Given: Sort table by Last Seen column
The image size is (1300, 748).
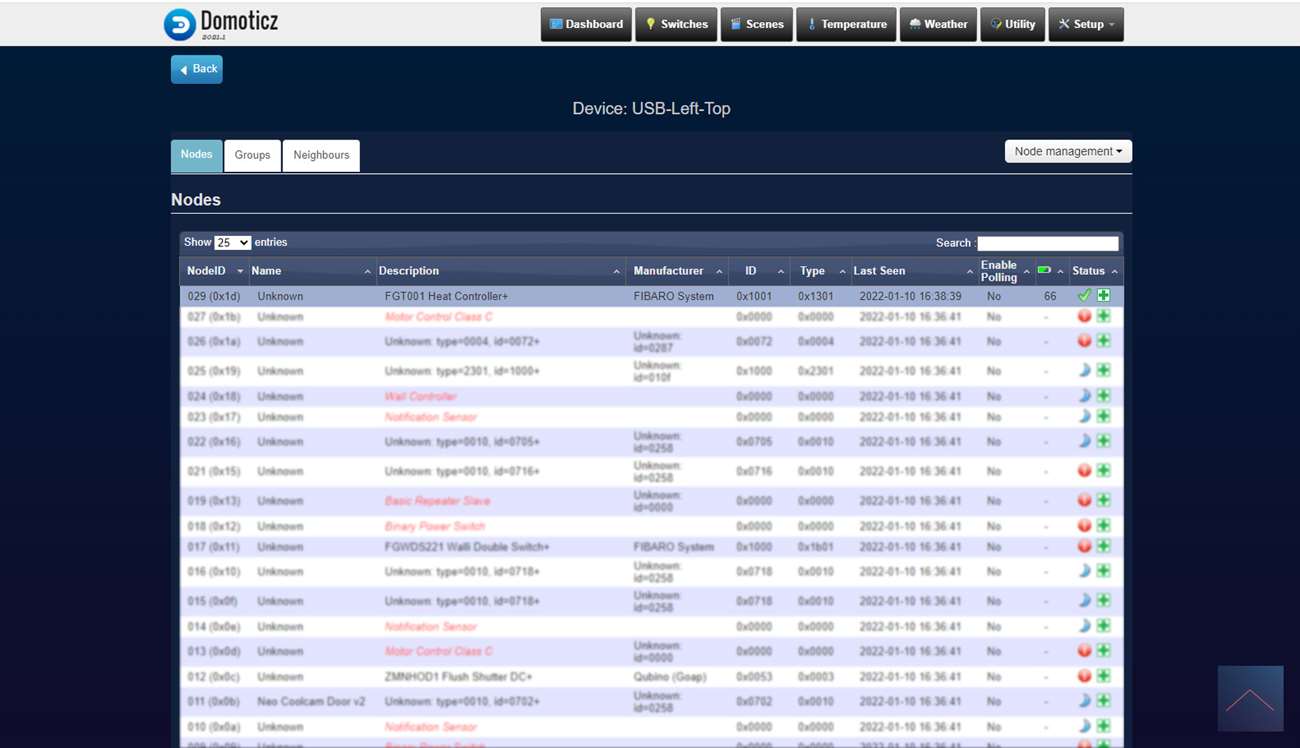Looking at the screenshot, I should coord(910,271).
